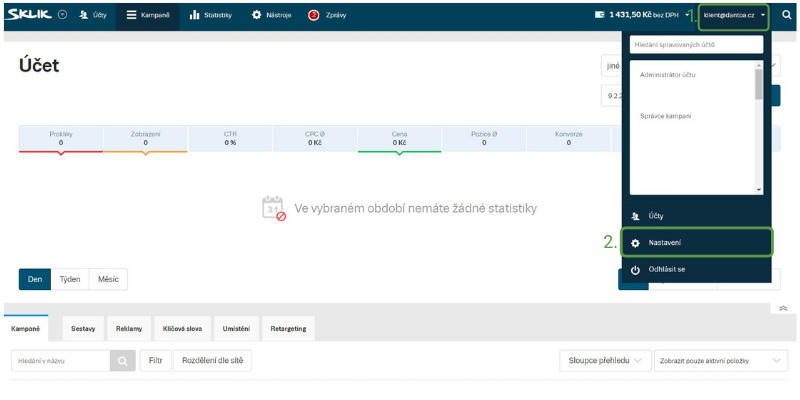Select the Den view toggle
The width and height of the screenshot is (800, 400).
34,279
